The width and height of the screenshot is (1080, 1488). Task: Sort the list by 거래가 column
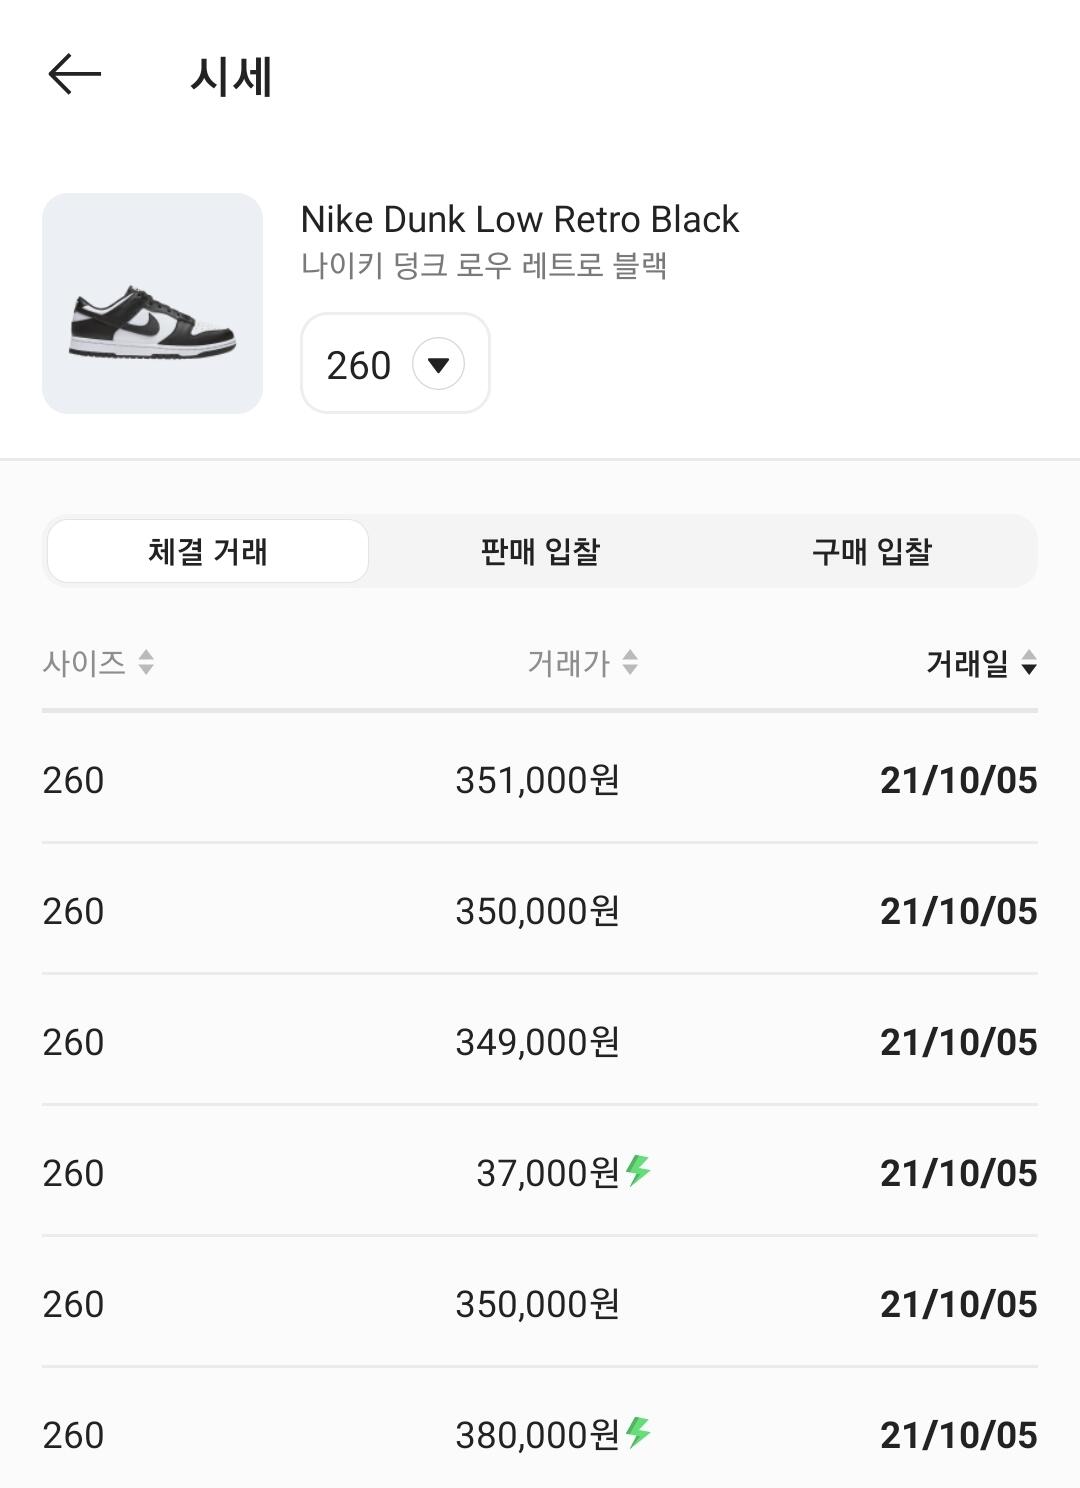630,662
